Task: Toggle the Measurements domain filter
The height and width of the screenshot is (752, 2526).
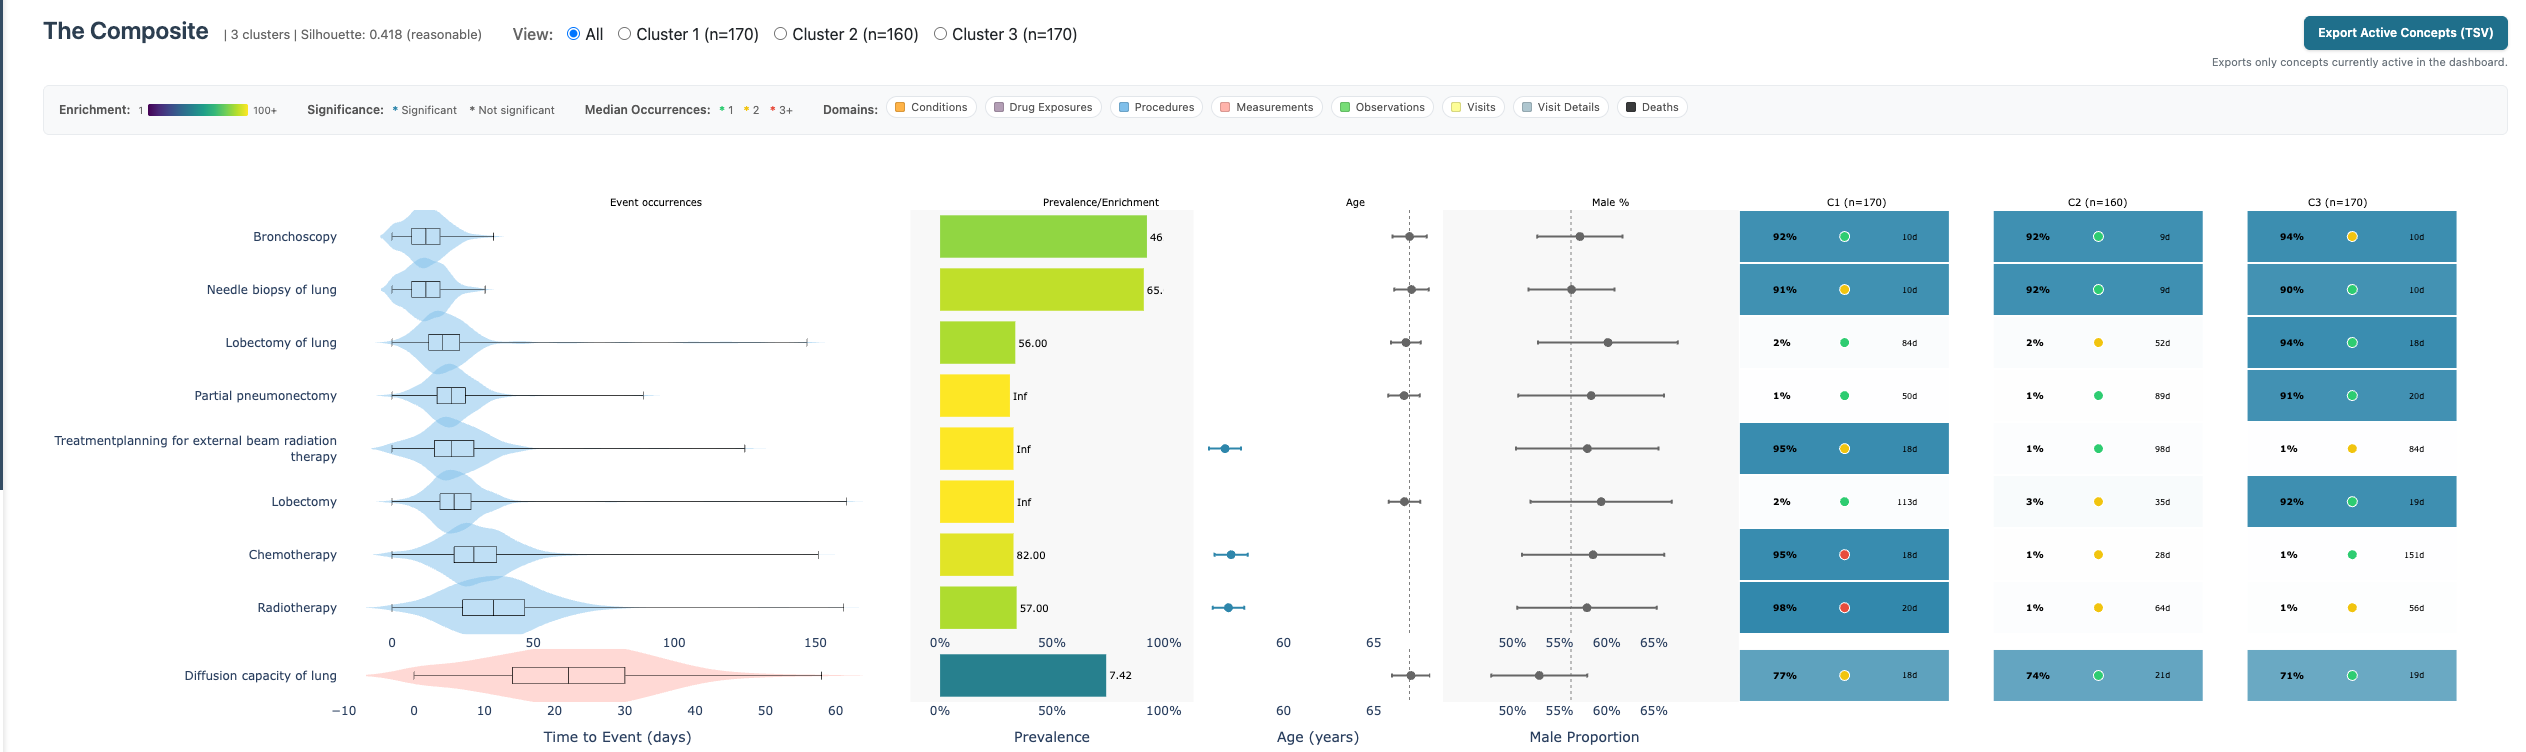Action: click(x=1267, y=107)
